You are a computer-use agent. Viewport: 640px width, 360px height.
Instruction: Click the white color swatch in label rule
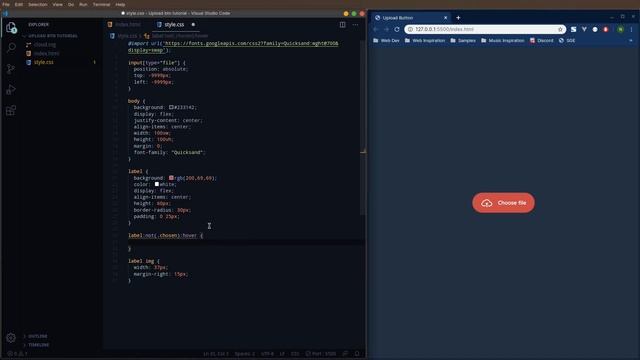point(157,184)
